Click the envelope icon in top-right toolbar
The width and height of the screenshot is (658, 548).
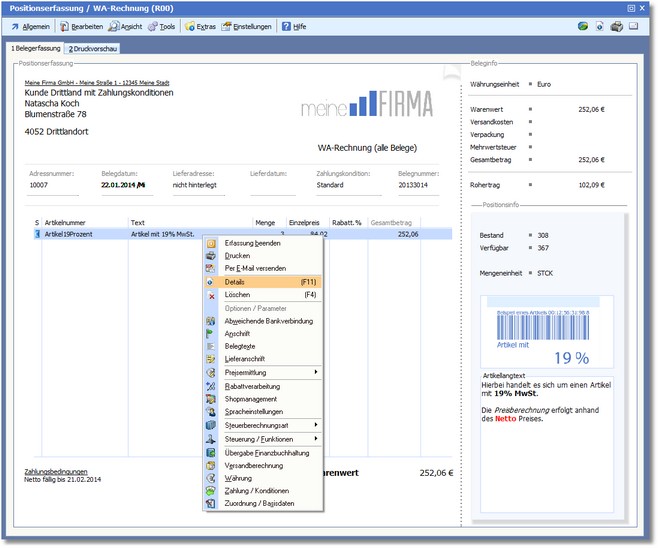point(633,26)
